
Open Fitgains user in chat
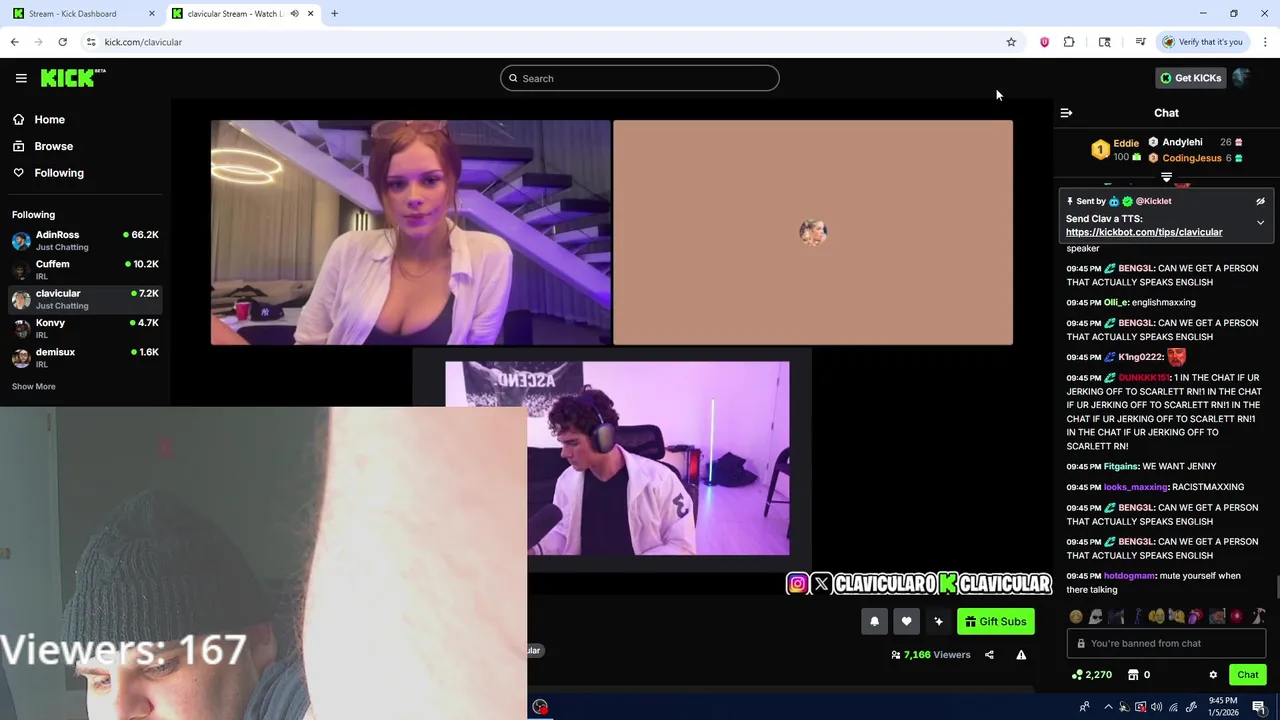[1120, 467]
